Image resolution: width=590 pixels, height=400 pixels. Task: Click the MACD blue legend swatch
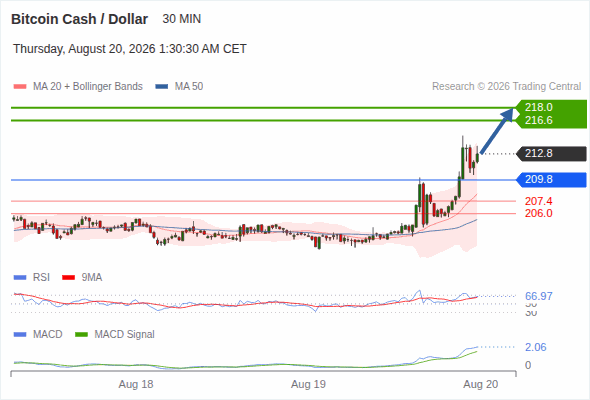pyautogui.click(x=20, y=335)
